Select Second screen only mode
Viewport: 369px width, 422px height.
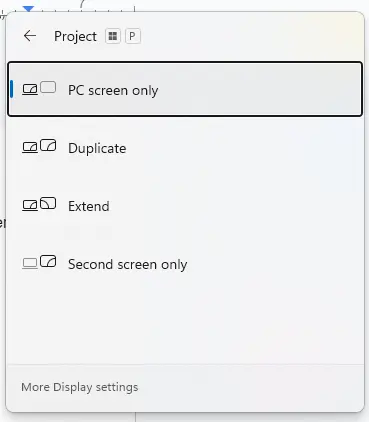pyautogui.click(x=185, y=263)
